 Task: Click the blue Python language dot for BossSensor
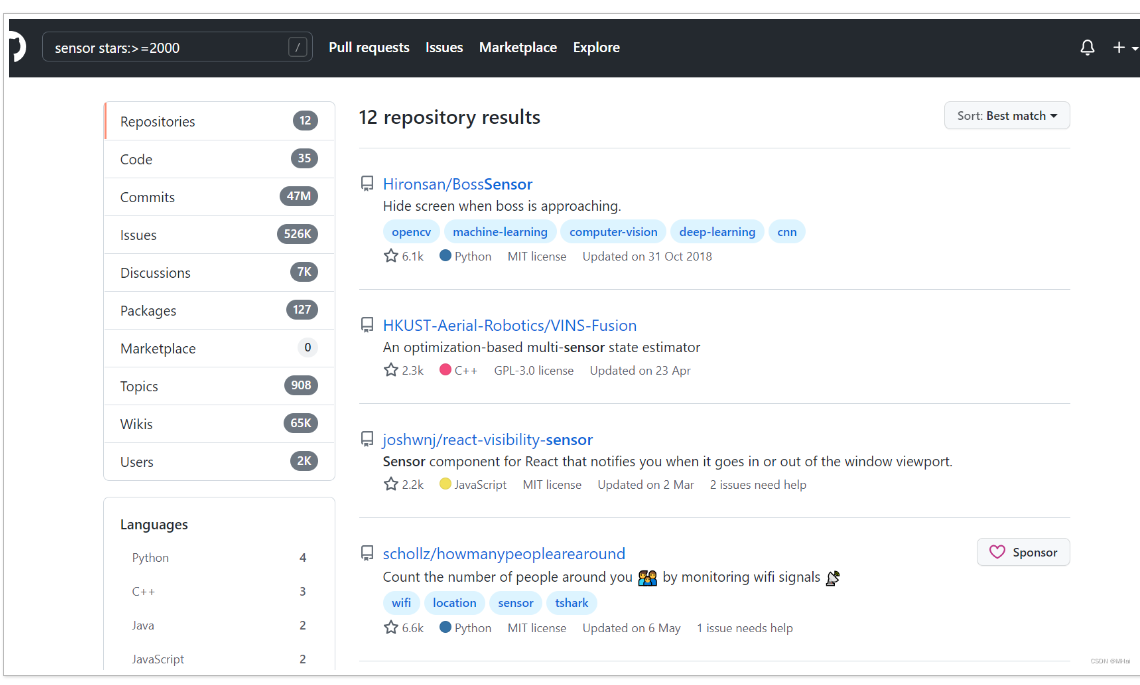(x=445, y=255)
